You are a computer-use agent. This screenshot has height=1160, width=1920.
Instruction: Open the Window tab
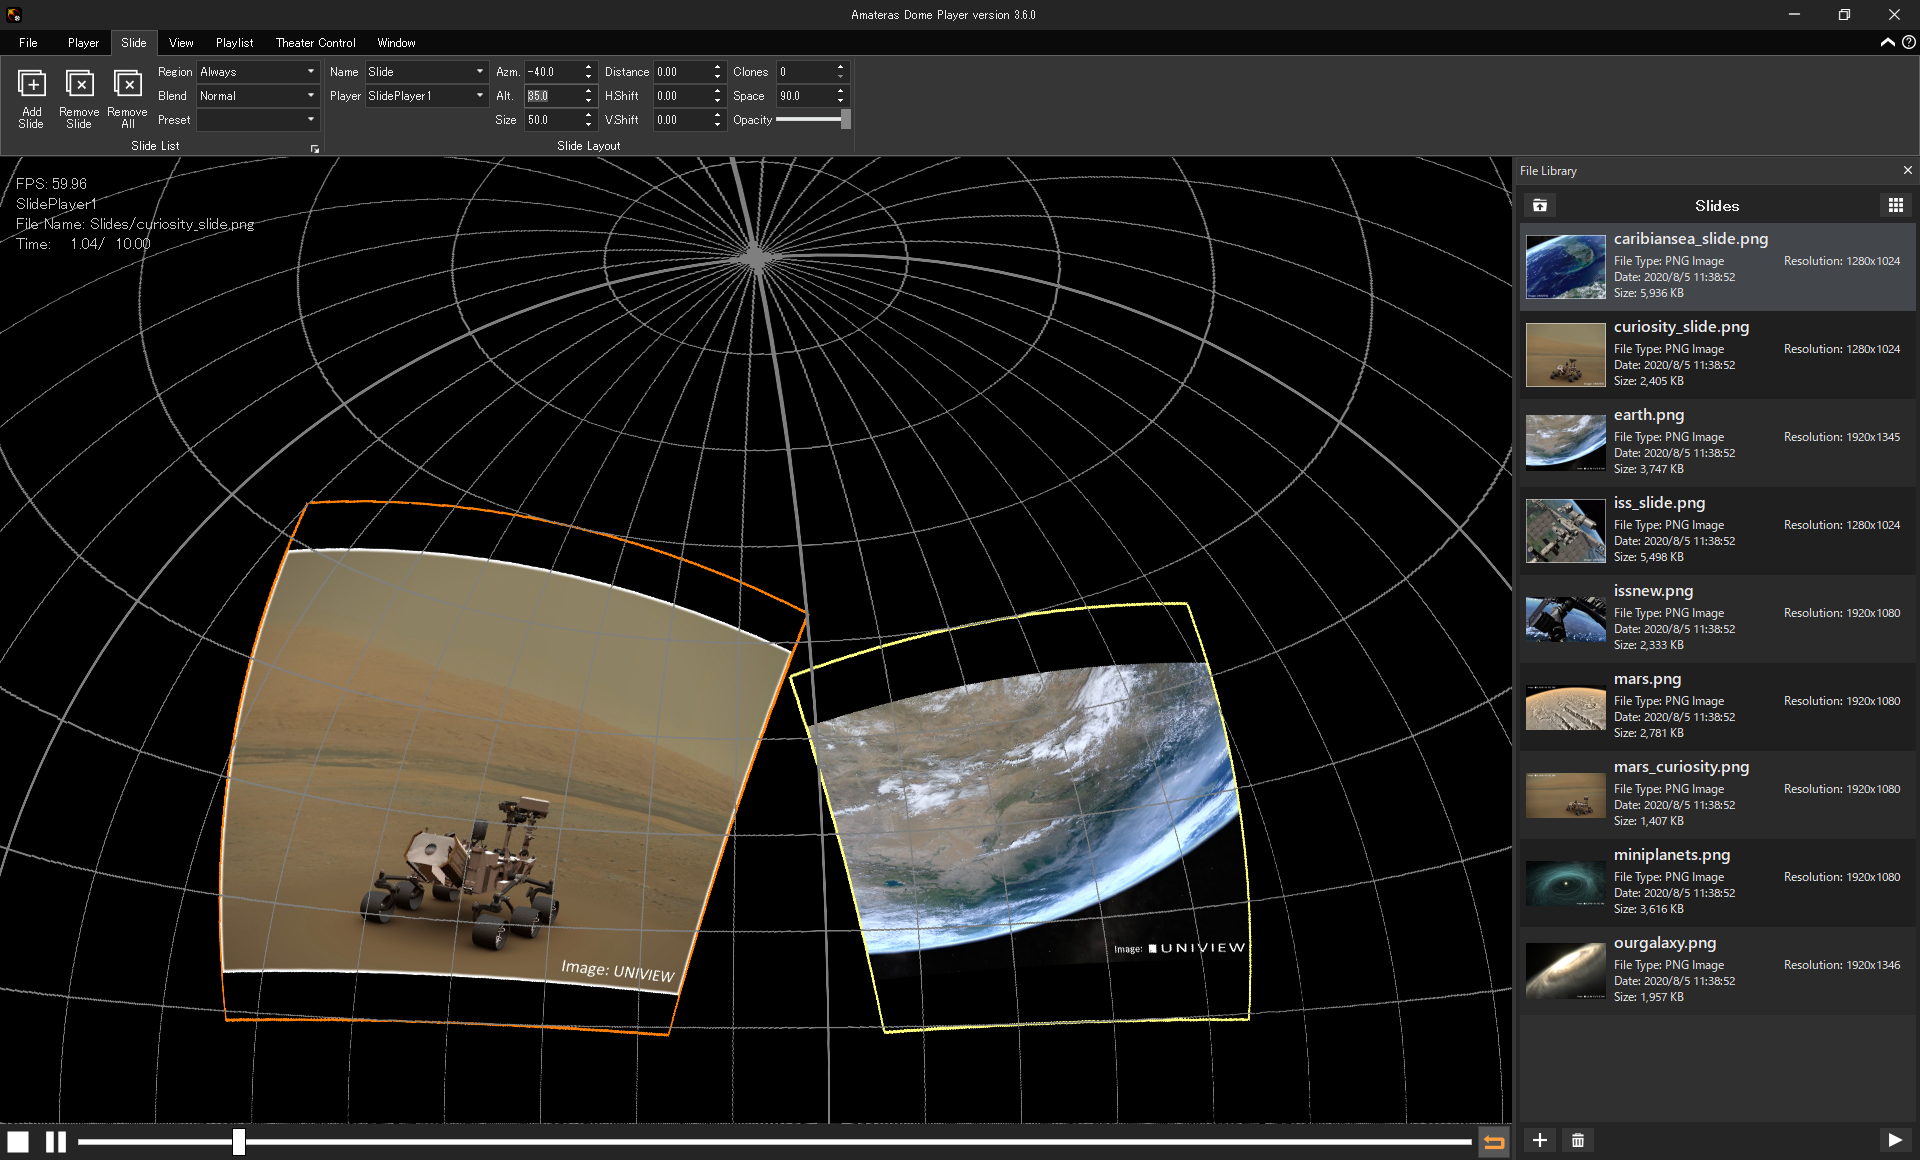[396, 42]
